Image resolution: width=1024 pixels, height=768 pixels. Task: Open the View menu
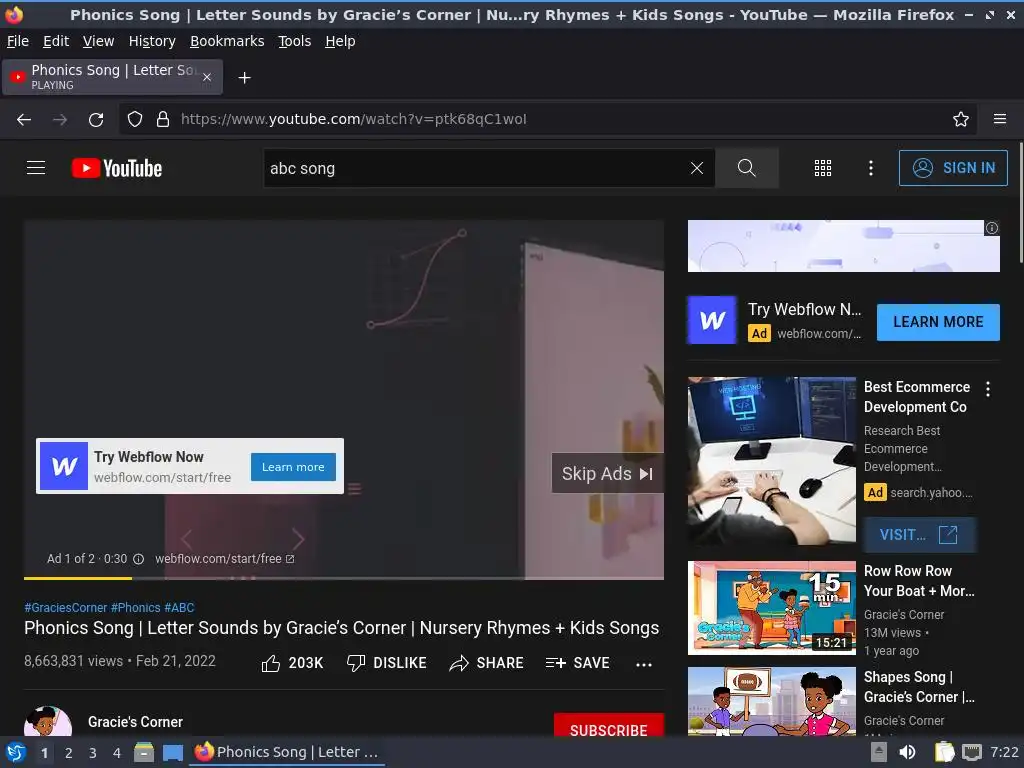[x=99, y=41]
